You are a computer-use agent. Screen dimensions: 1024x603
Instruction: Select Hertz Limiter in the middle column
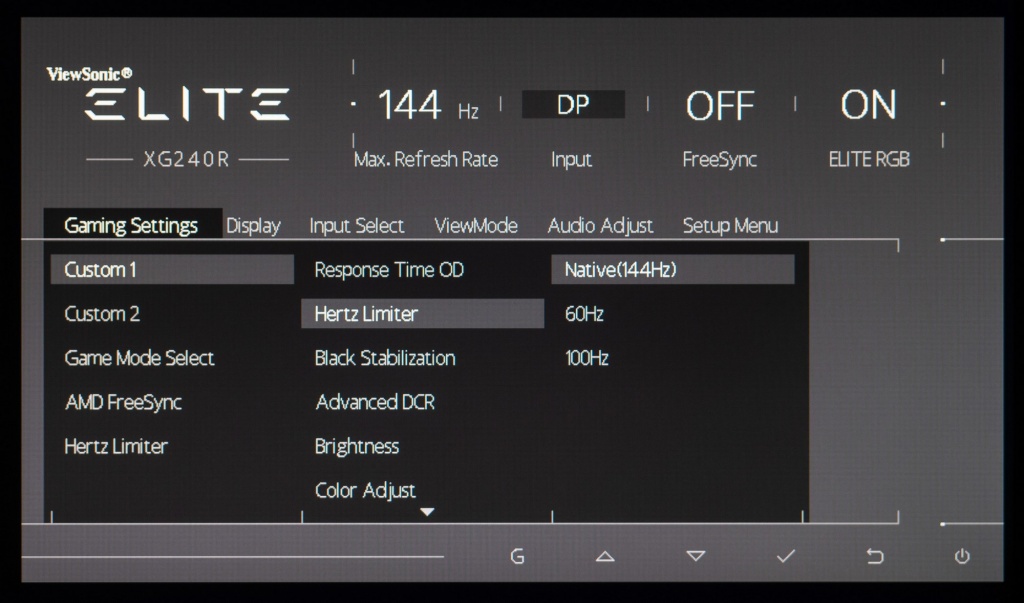423,314
